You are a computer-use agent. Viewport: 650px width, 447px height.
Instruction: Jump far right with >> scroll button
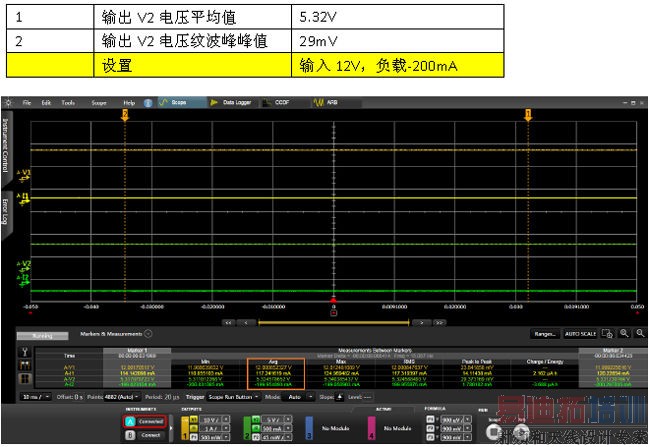(x=439, y=322)
